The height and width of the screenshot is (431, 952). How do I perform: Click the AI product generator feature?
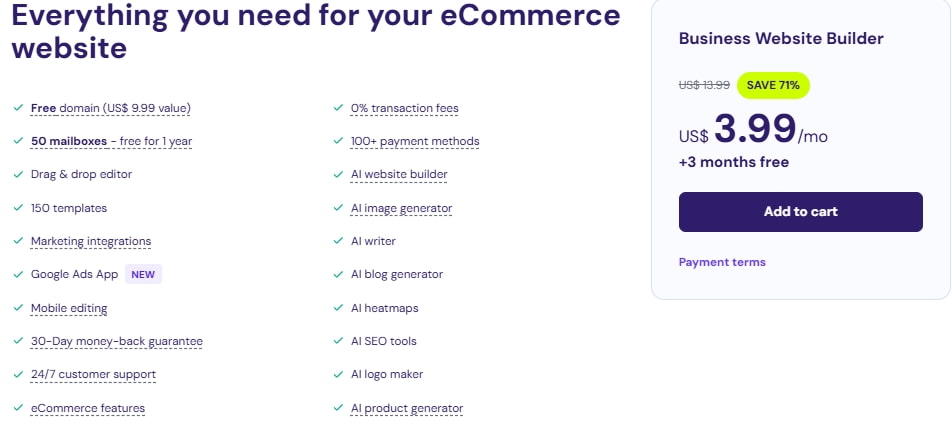[406, 408]
